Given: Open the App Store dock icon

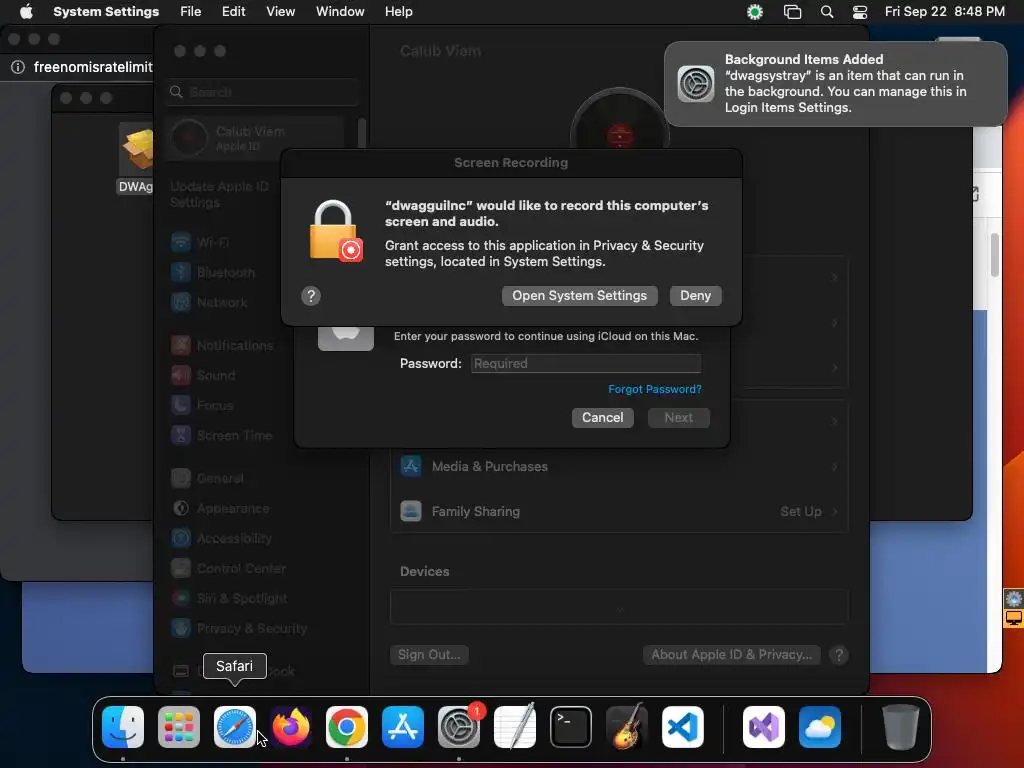Looking at the screenshot, I should pos(403,727).
